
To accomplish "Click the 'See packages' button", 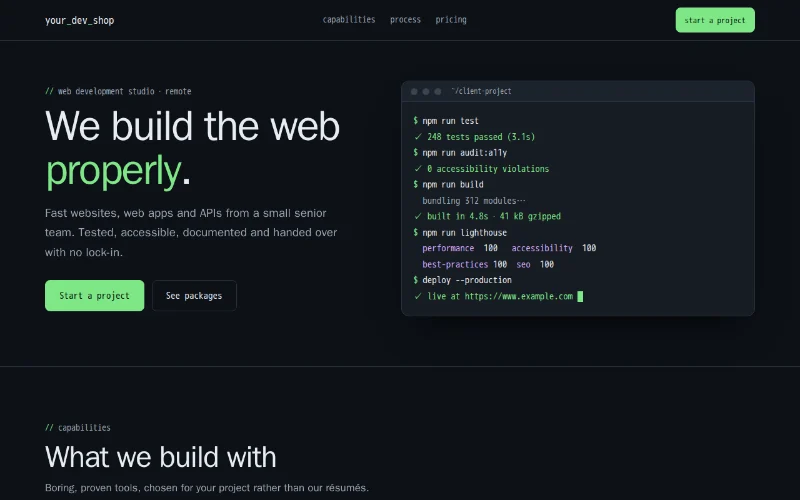I will pos(194,295).
